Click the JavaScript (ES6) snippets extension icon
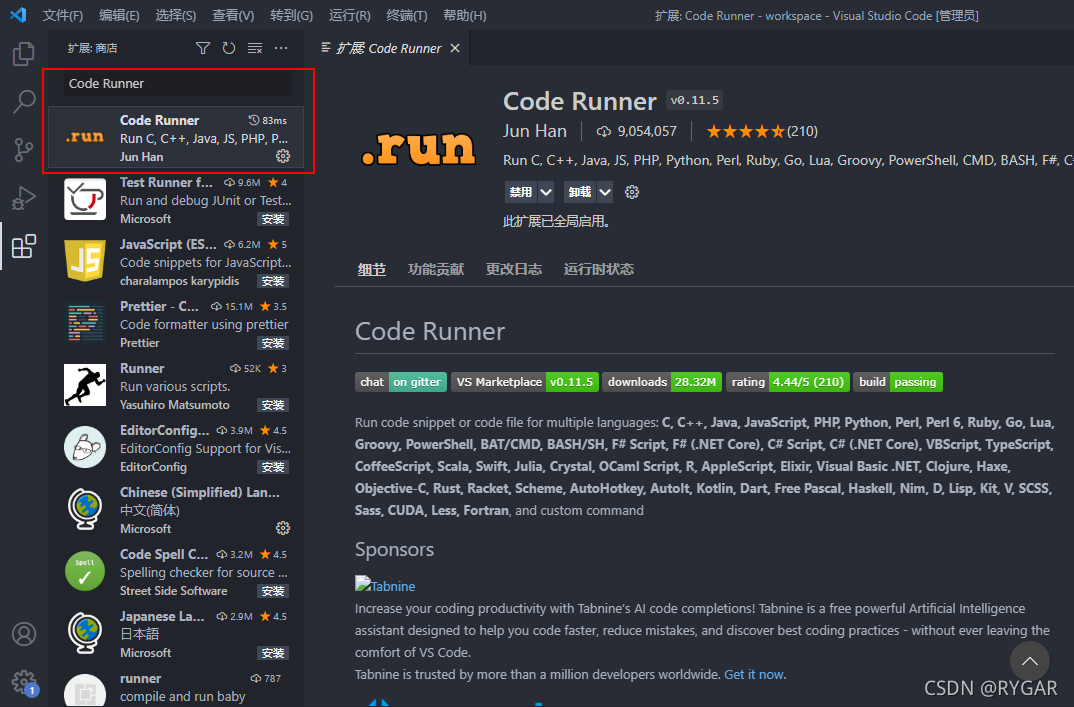 pos(85,260)
